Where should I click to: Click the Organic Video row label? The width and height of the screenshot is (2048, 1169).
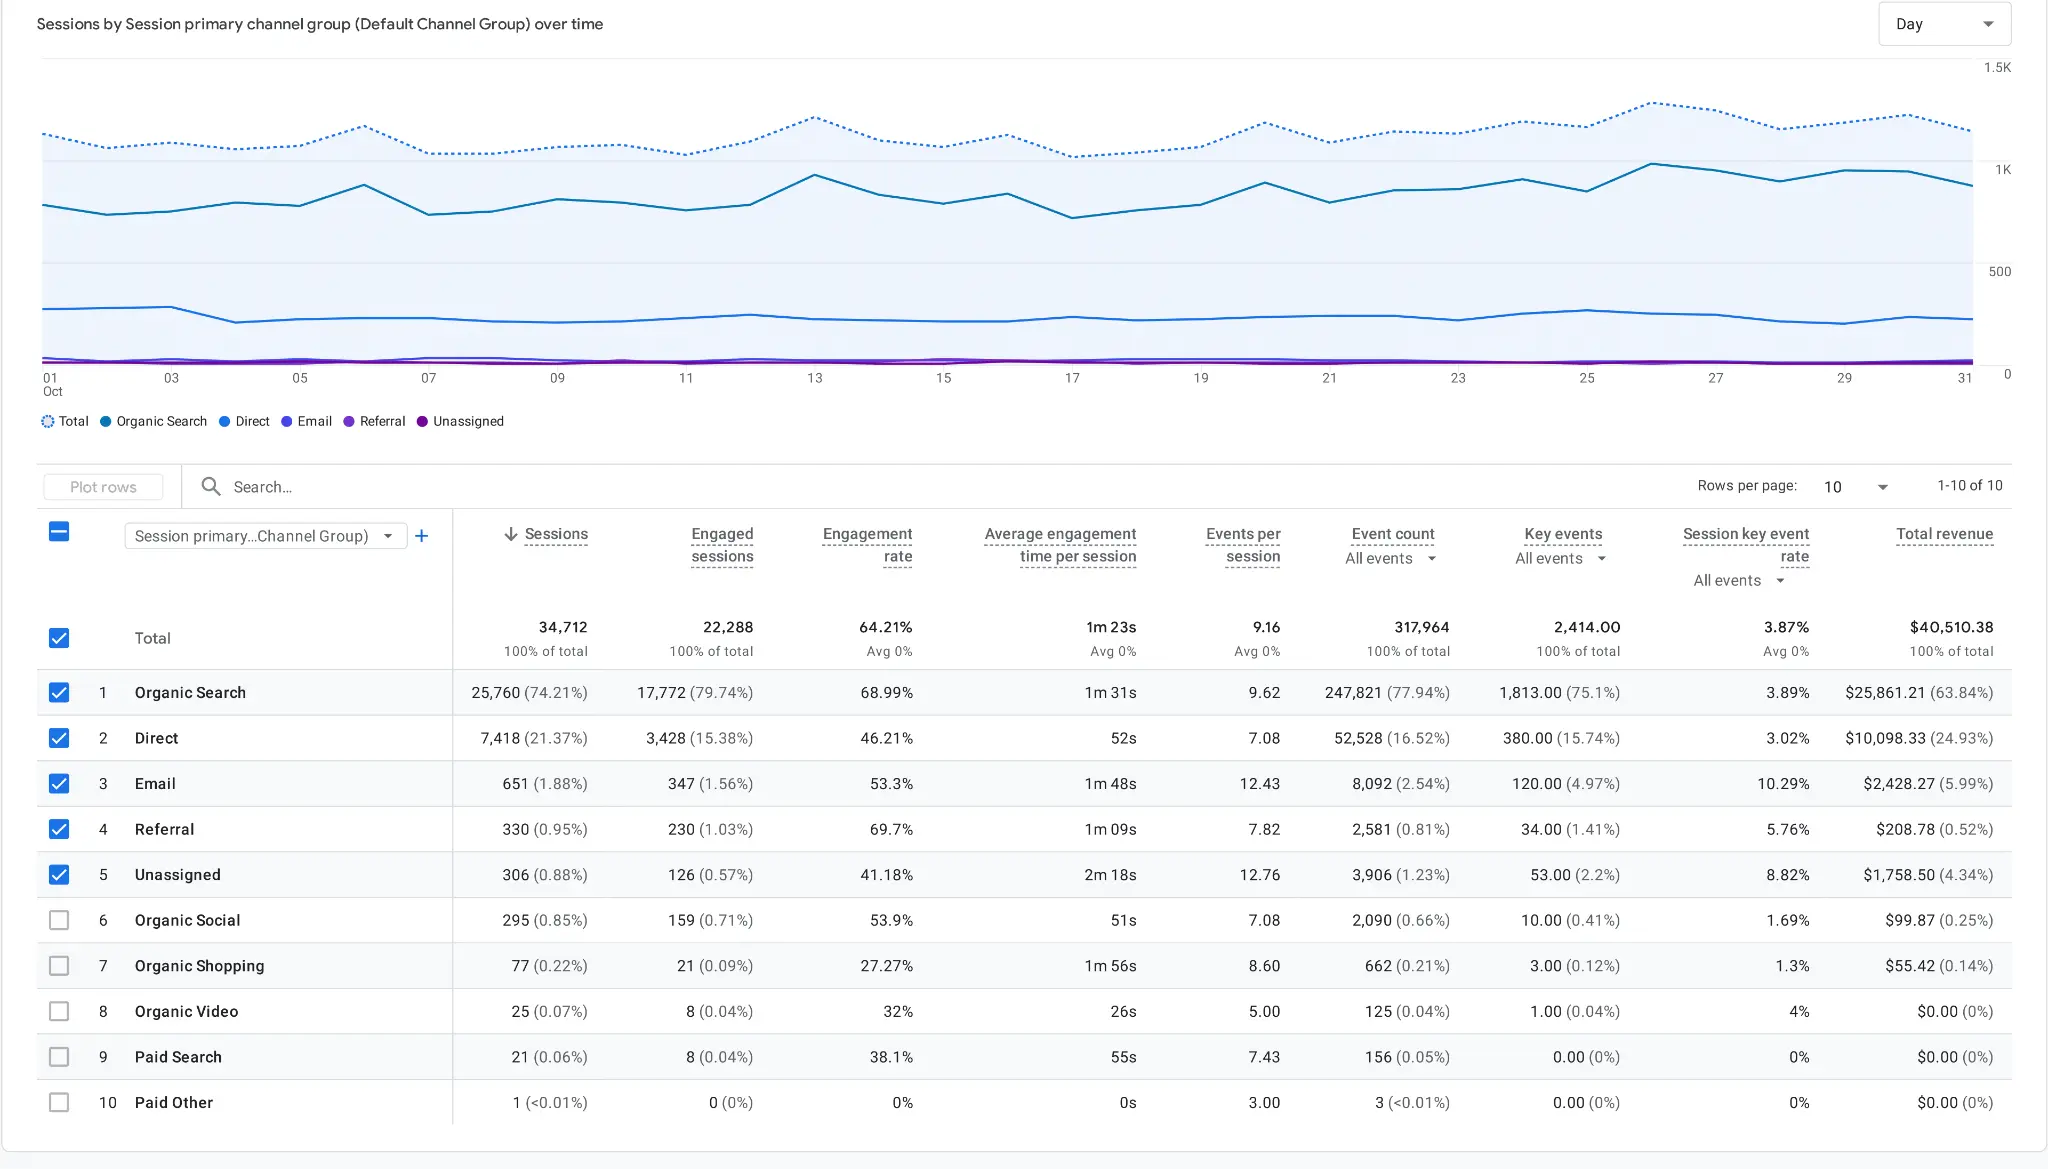[x=186, y=1011]
